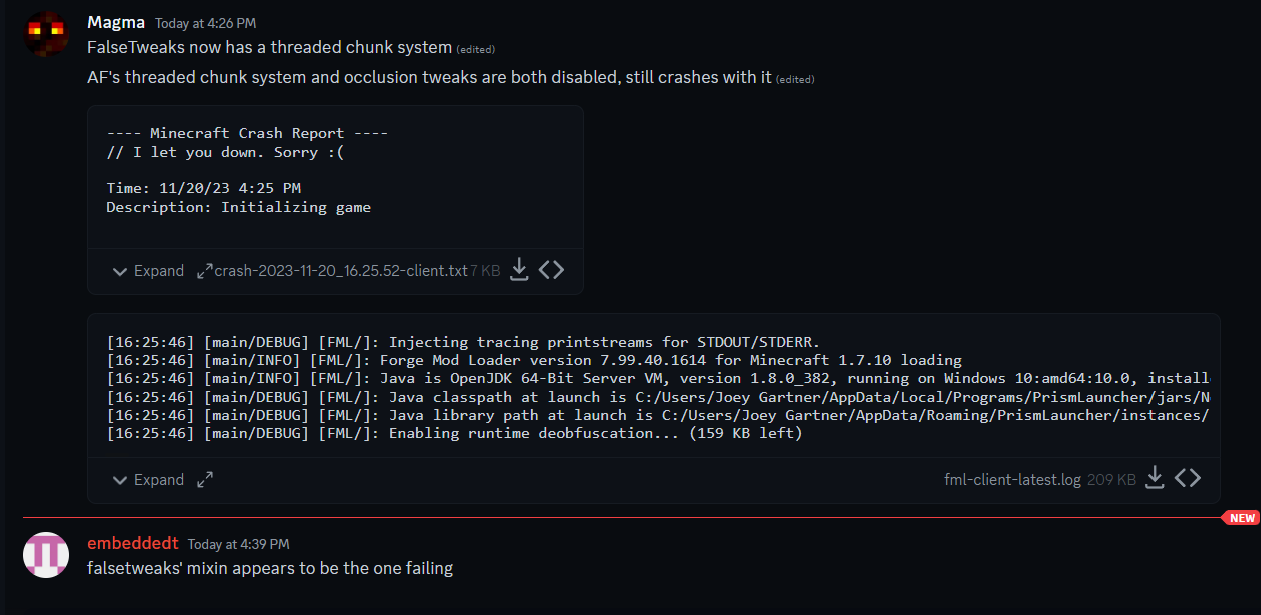Click Magma's pixelated avatar

[x=45, y=33]
